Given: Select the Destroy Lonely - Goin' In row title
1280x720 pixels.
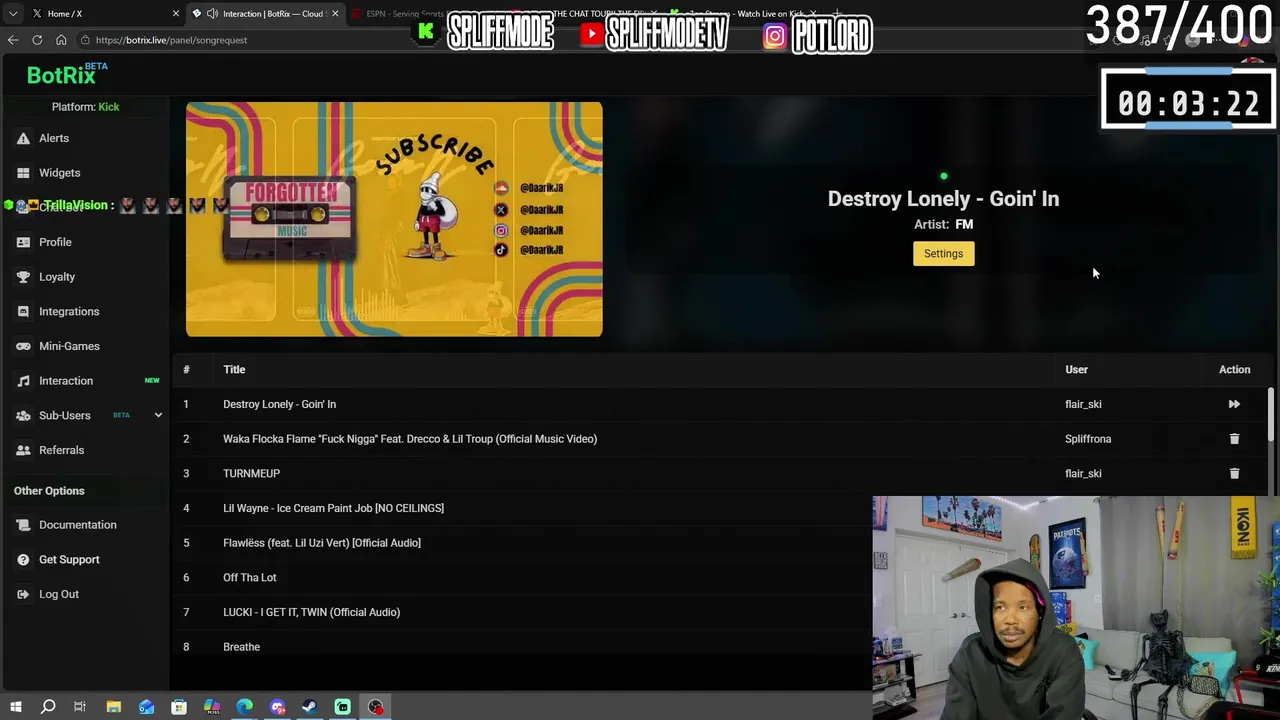Looking at the screenshot, I should pos(279,404).
